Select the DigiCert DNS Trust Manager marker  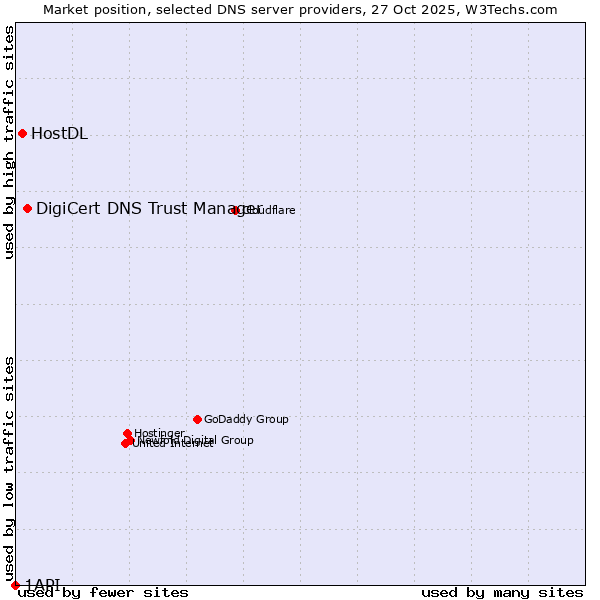(x=28, y=208)
